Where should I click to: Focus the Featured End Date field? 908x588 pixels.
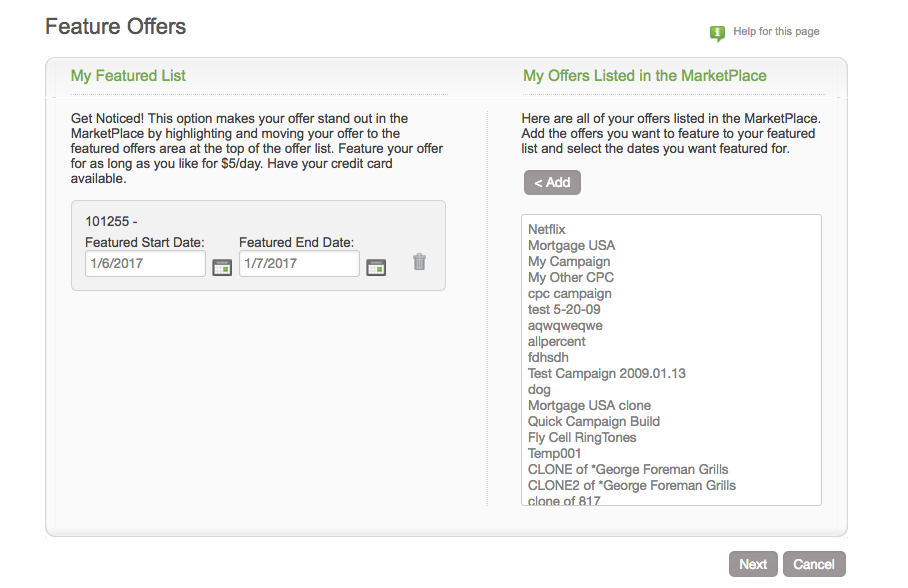(x=299, y=264)
